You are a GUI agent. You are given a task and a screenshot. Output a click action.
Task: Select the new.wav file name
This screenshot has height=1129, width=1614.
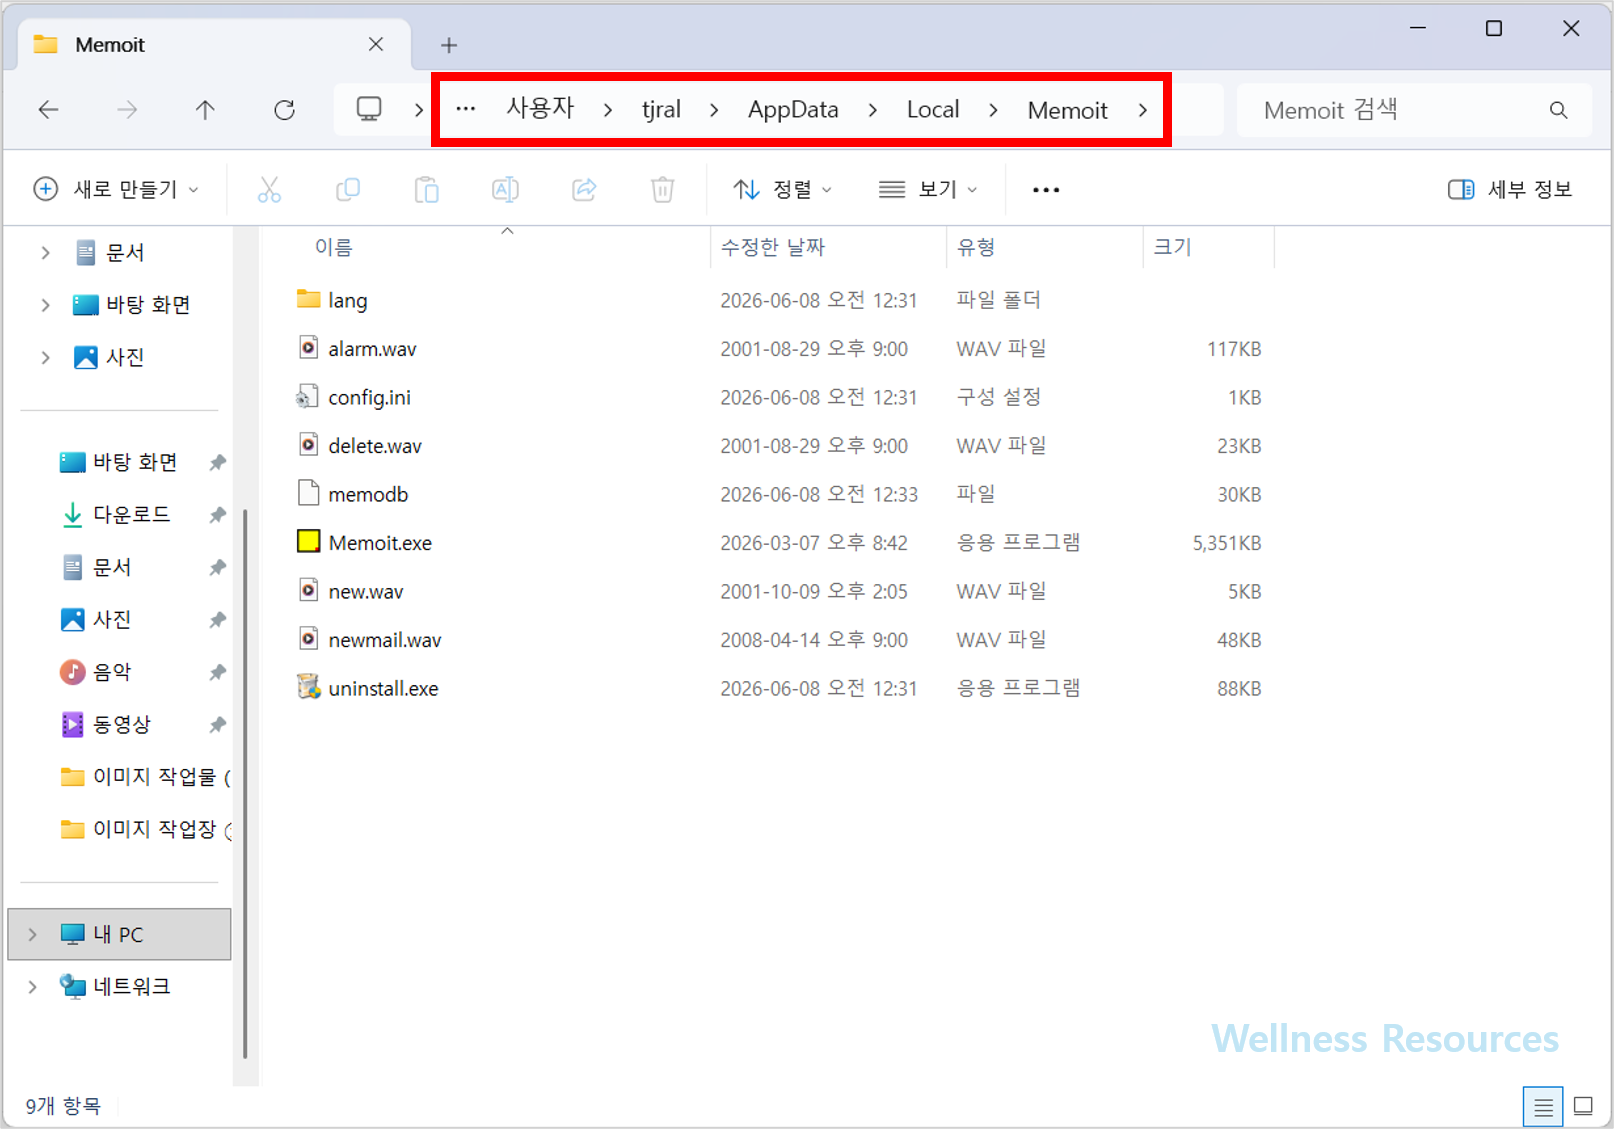(366, 591)
